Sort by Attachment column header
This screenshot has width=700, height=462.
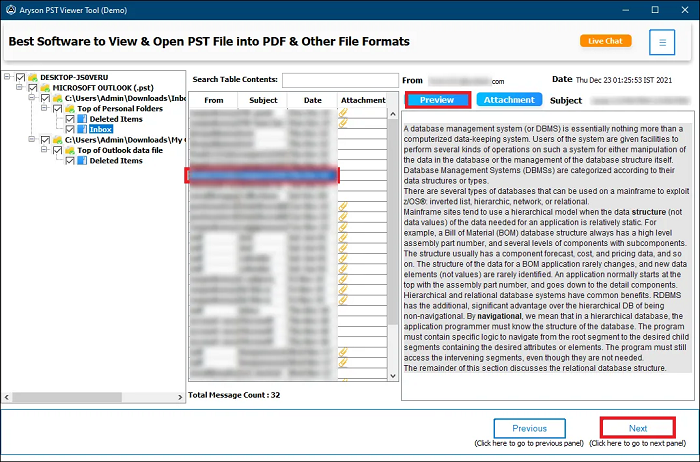(x=362, y=100)
